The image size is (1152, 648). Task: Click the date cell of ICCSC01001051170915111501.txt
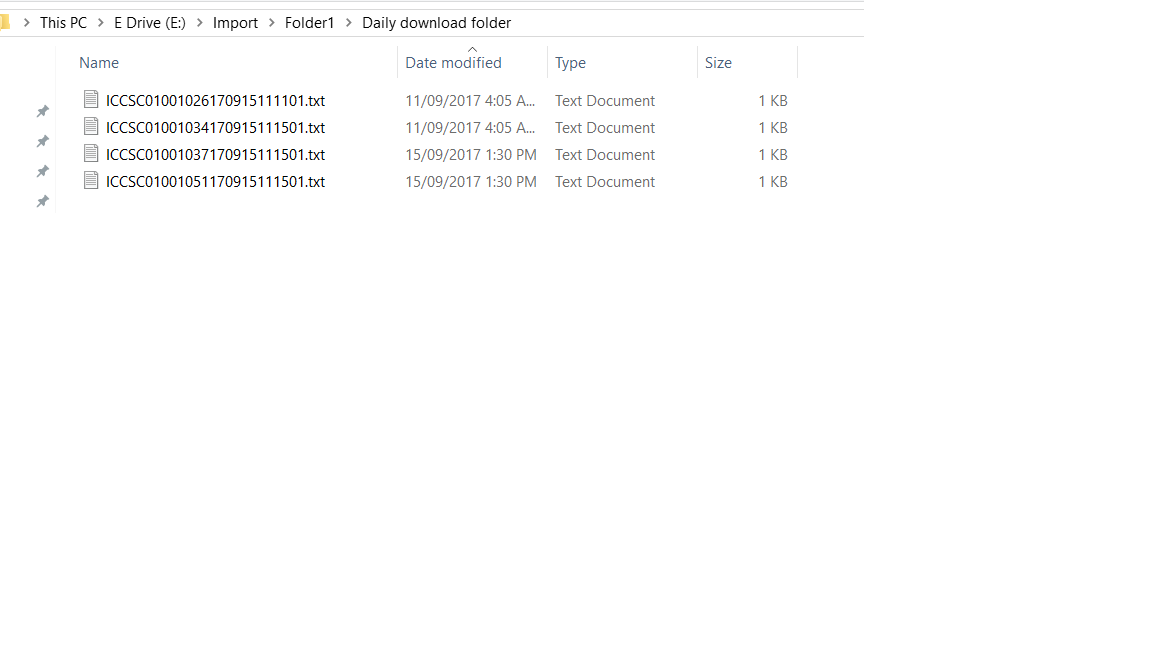471,181
